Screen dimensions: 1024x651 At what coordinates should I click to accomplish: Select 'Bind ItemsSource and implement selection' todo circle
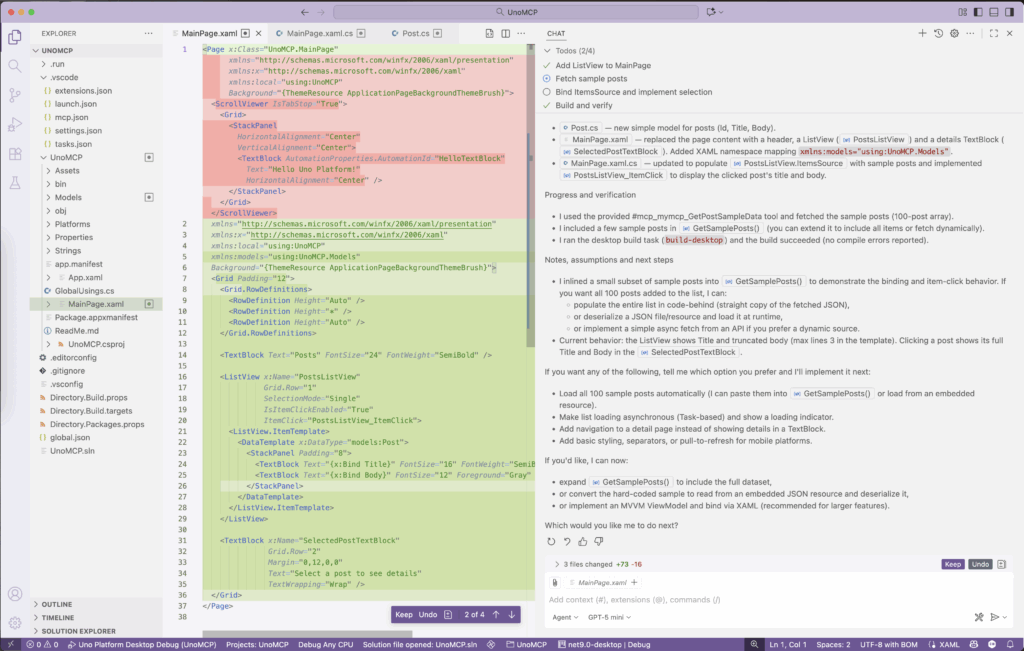pyautogui.click(x=546, y=92)
